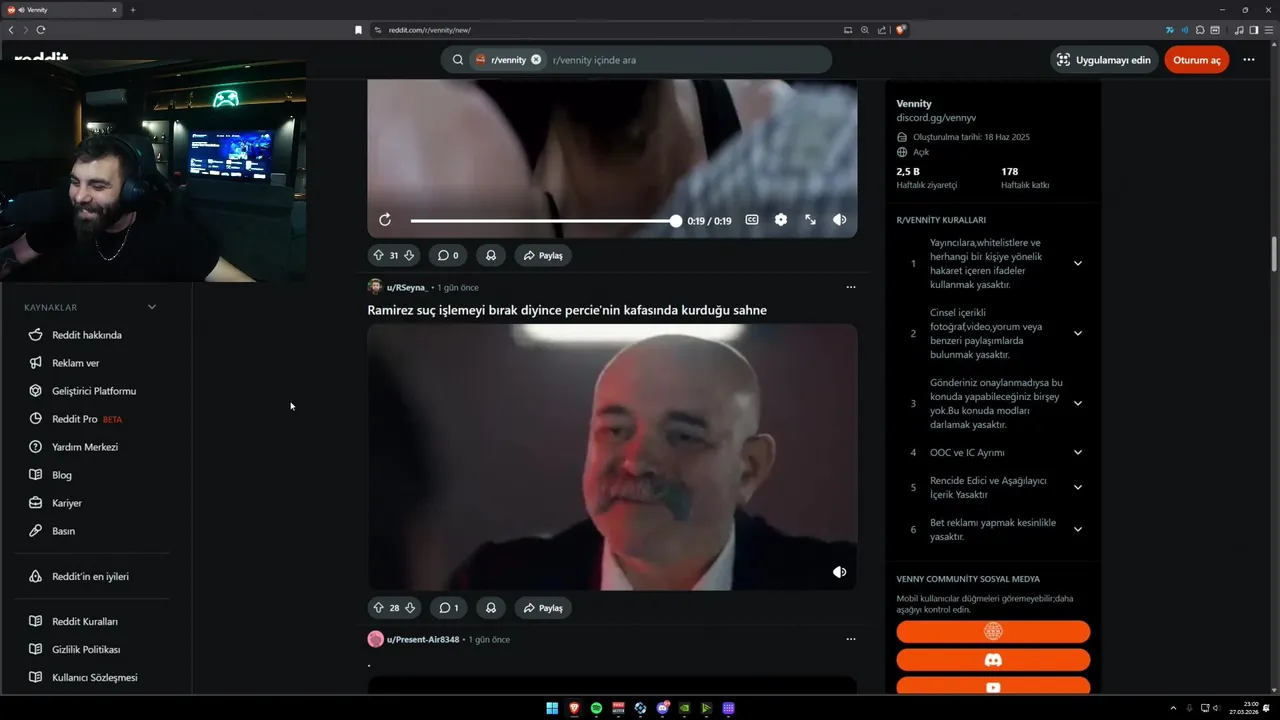Image resolution: width=1280 pixels, height=720 pixels.
Task: Click Oturum aç button
Action: (x=1197, y=60)
